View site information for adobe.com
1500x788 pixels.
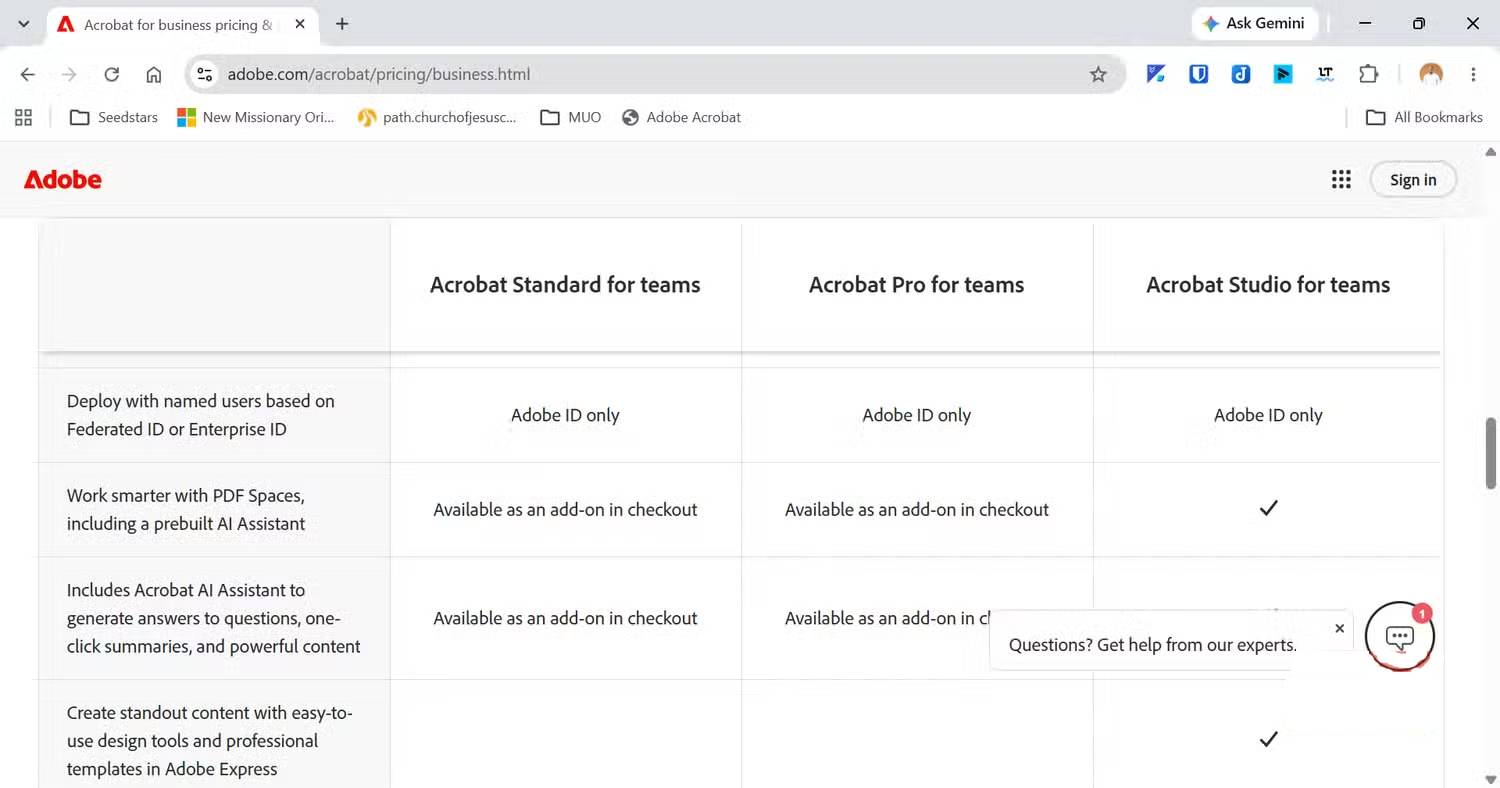(205, 74)
